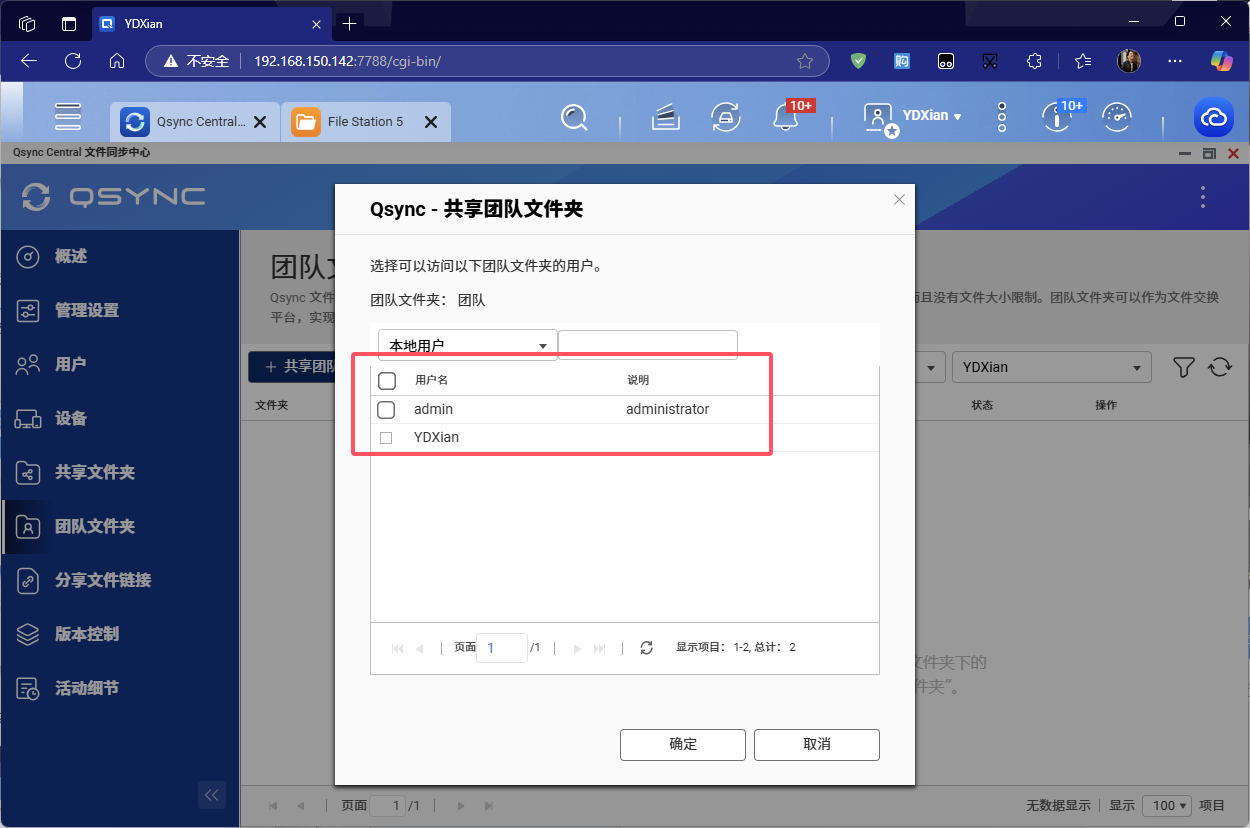Open the 本地用户 user type dropdown
Screen dimensions: 1250x828
468,345
